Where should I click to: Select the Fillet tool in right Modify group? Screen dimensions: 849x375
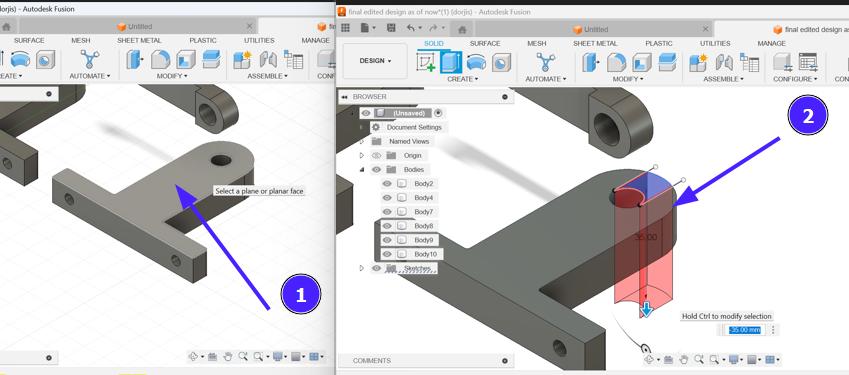pos(616,62)
